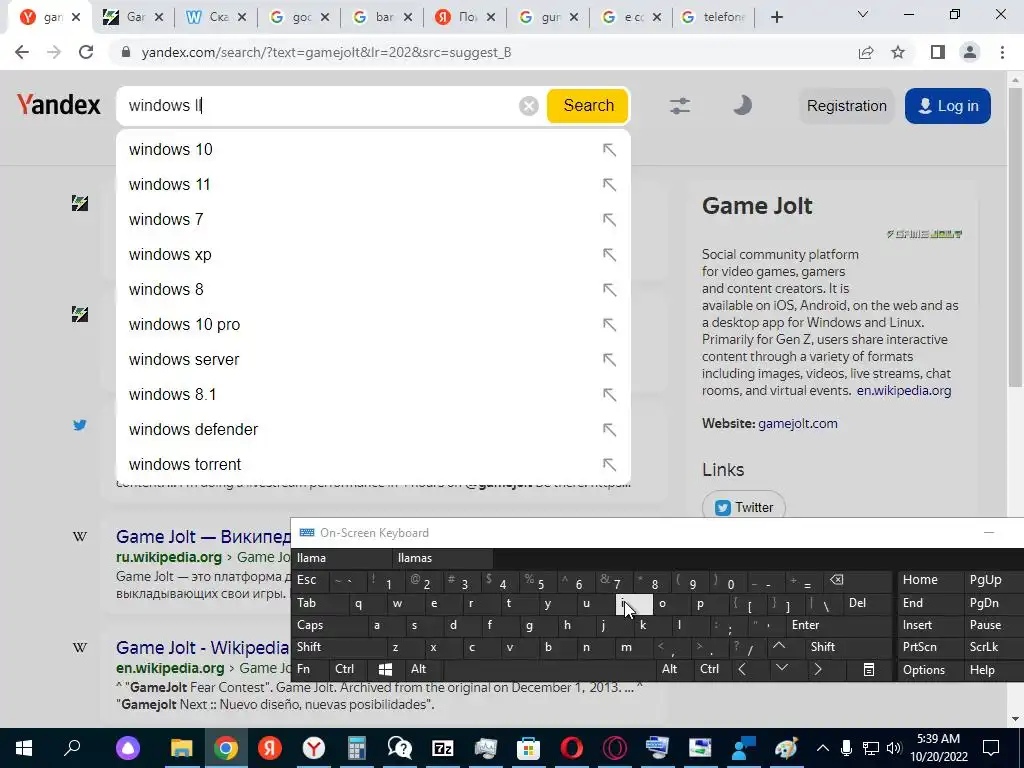1024x768 pixels.
Task: Switch to the Wikipedia 'Ска' tab
Action: [216, 18]
